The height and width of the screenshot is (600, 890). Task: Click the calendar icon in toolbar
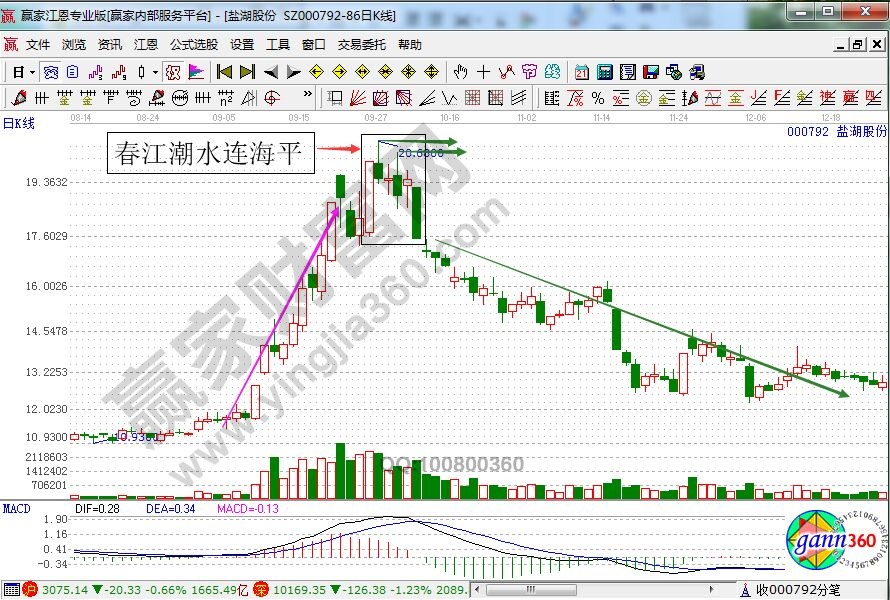coord(581,72)
